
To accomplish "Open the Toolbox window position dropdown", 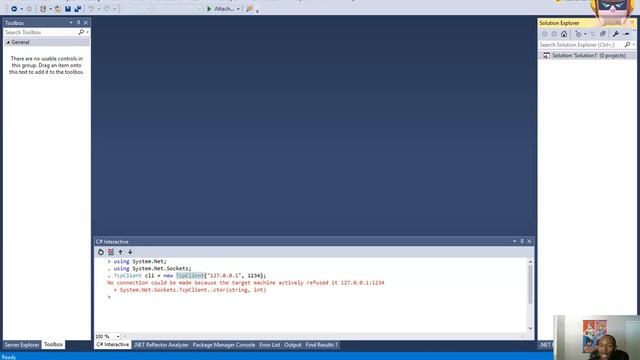I will 71,23.
